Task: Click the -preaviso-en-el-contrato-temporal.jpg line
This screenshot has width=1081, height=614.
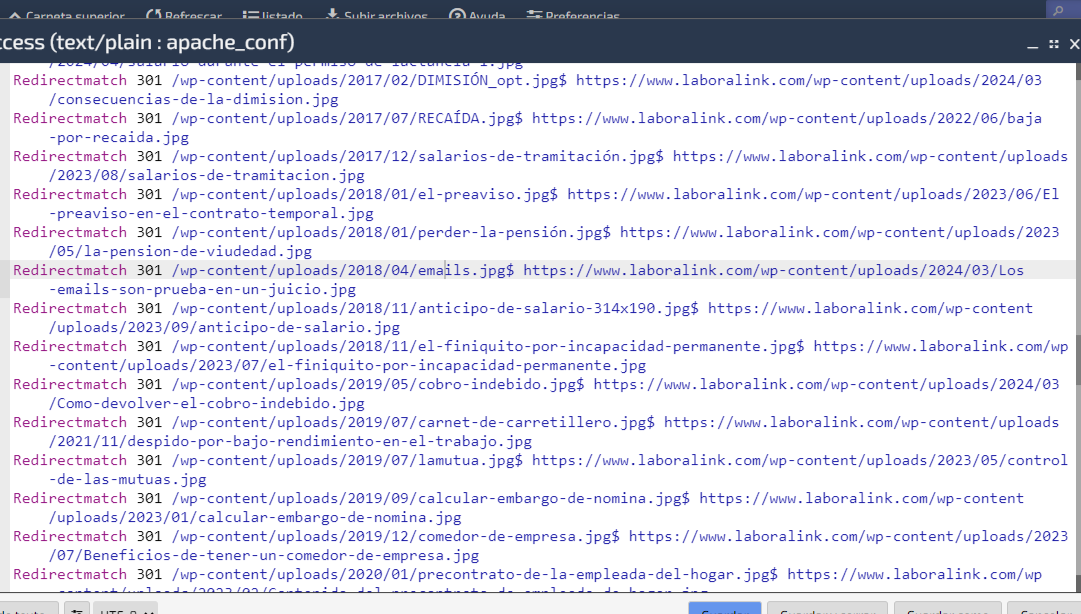Action: 211,213
